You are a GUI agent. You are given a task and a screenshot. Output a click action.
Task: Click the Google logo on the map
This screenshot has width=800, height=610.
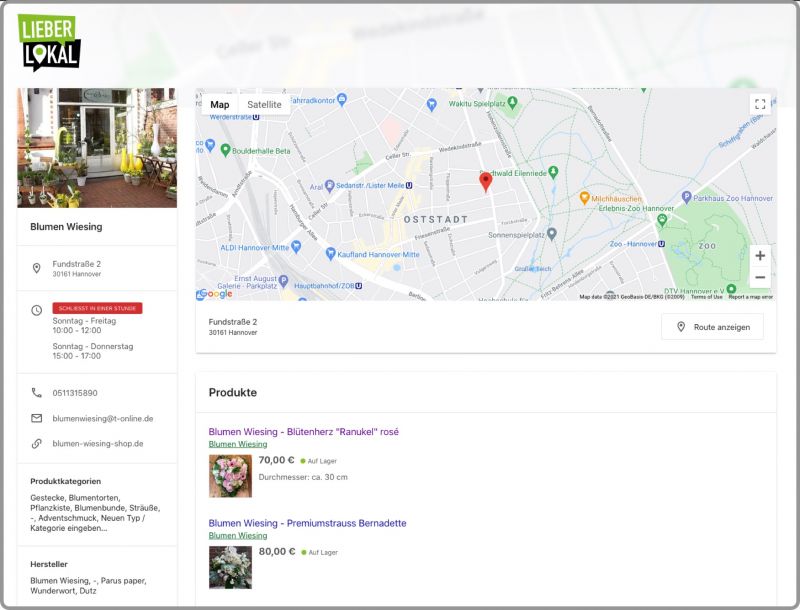[x=215, y=294]
